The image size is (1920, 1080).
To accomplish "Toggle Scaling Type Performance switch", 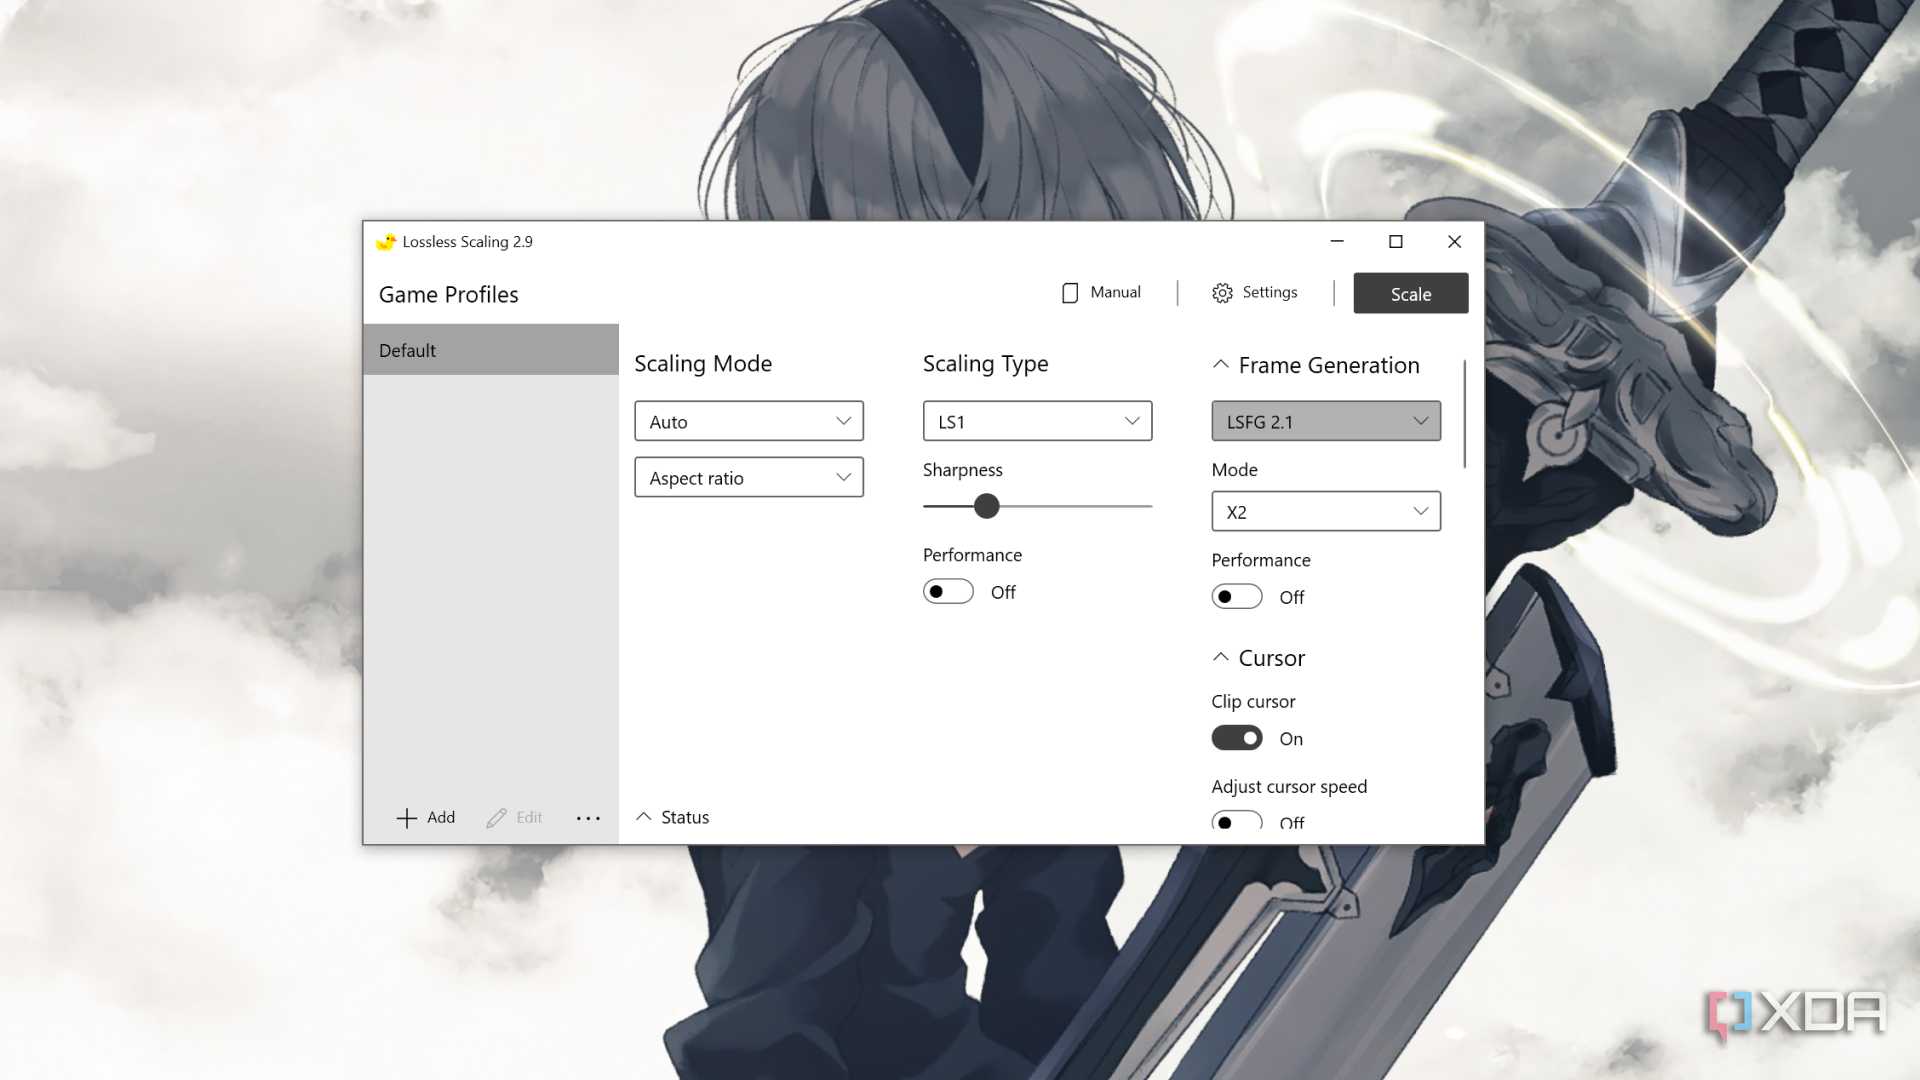I will click(948, 592).
